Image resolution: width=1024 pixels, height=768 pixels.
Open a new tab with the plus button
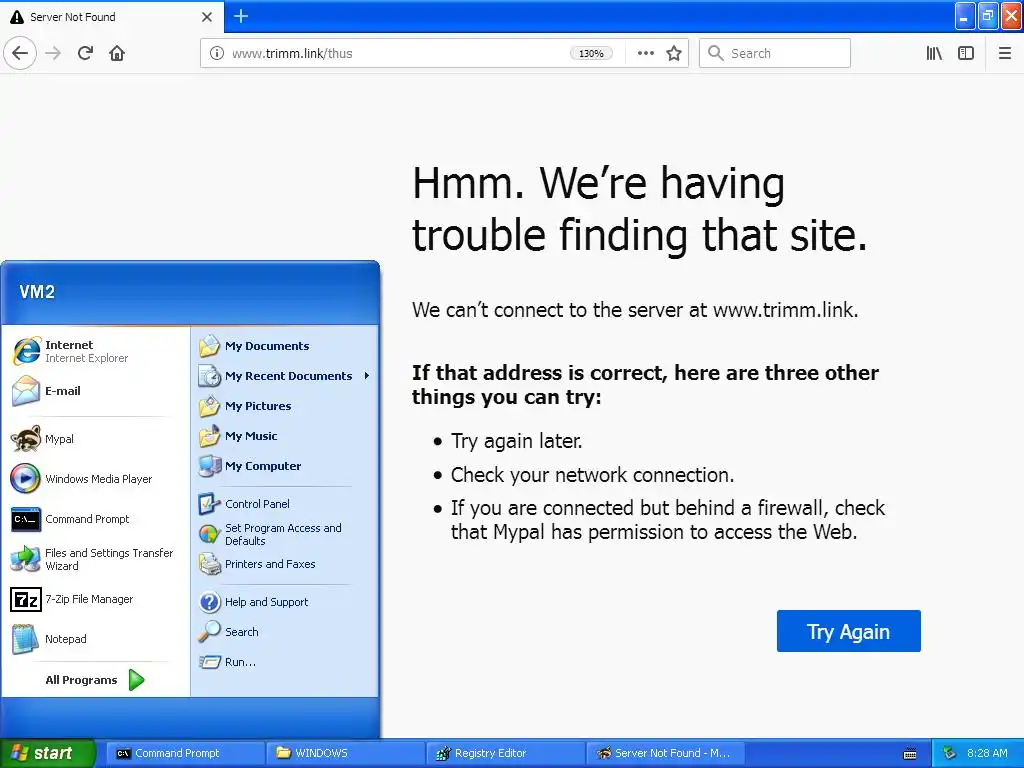pos(241,16)
